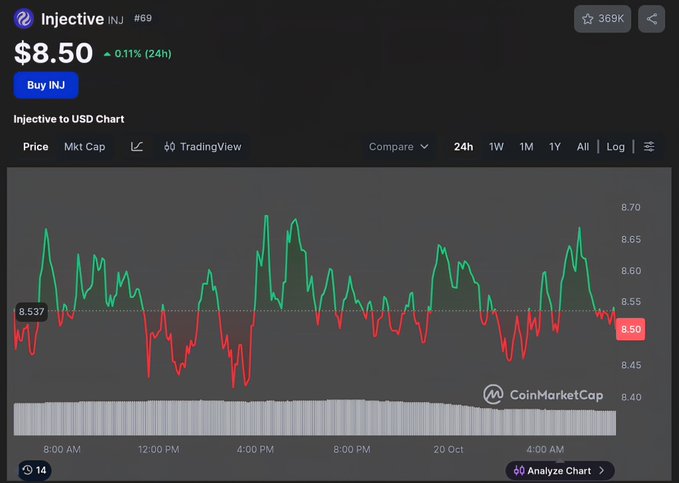679x483 pixels.
Task: Select the line chart type icon
Action: coord(137,147)
